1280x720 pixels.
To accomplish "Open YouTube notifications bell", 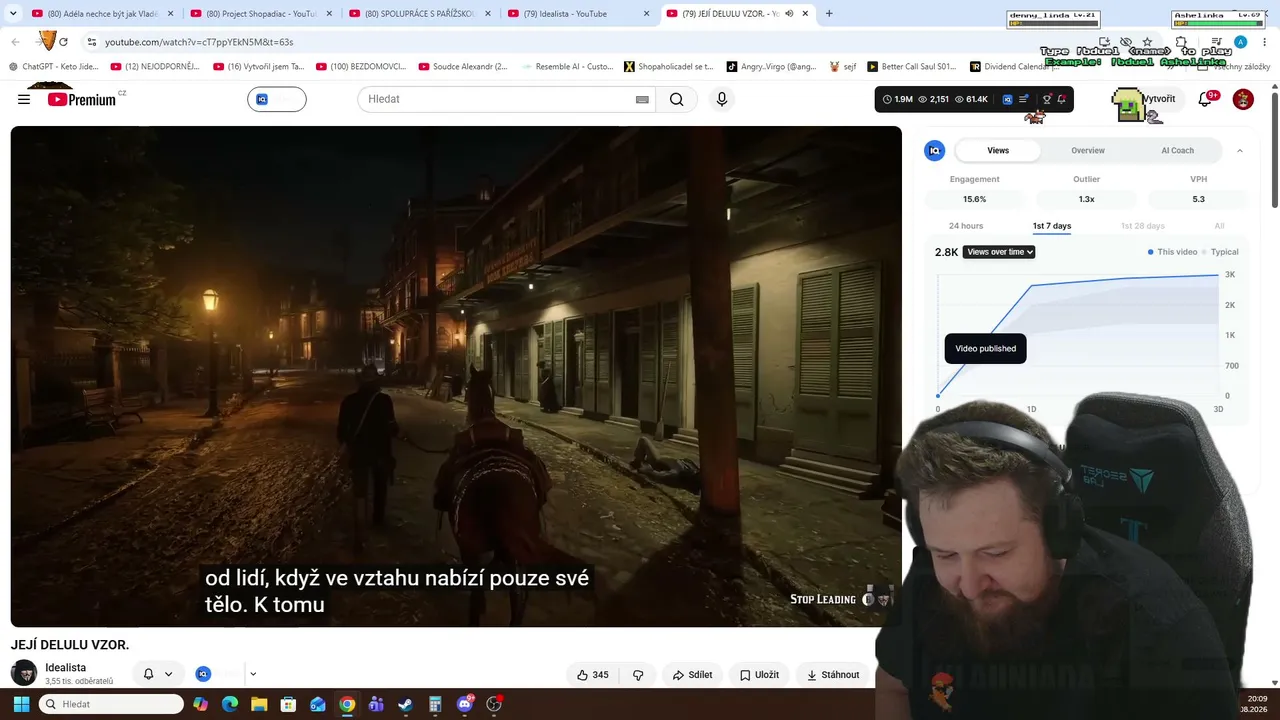I will pyautogui.click(x=1206, y=99).
